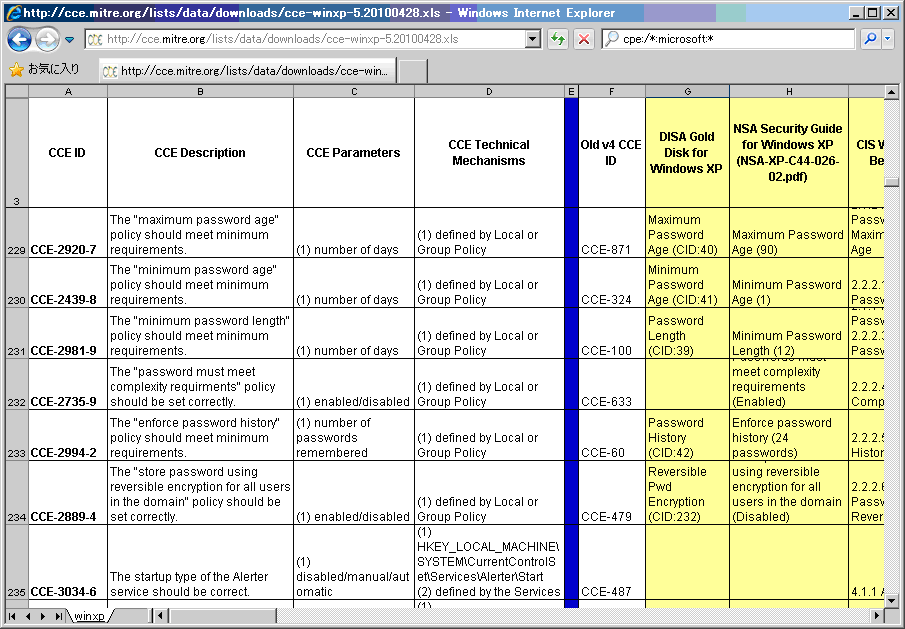Go back with the browser Back arrow
905x629 pixels.
[20, 39]
